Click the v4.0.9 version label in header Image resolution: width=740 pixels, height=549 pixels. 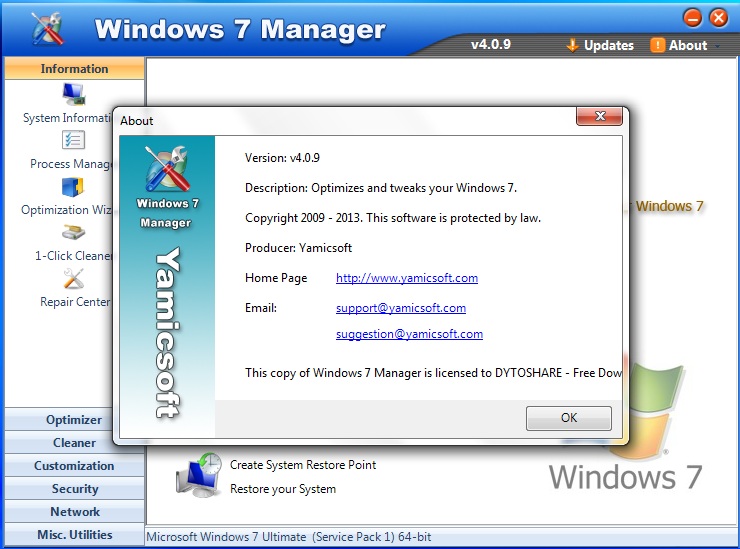(491, 44)
